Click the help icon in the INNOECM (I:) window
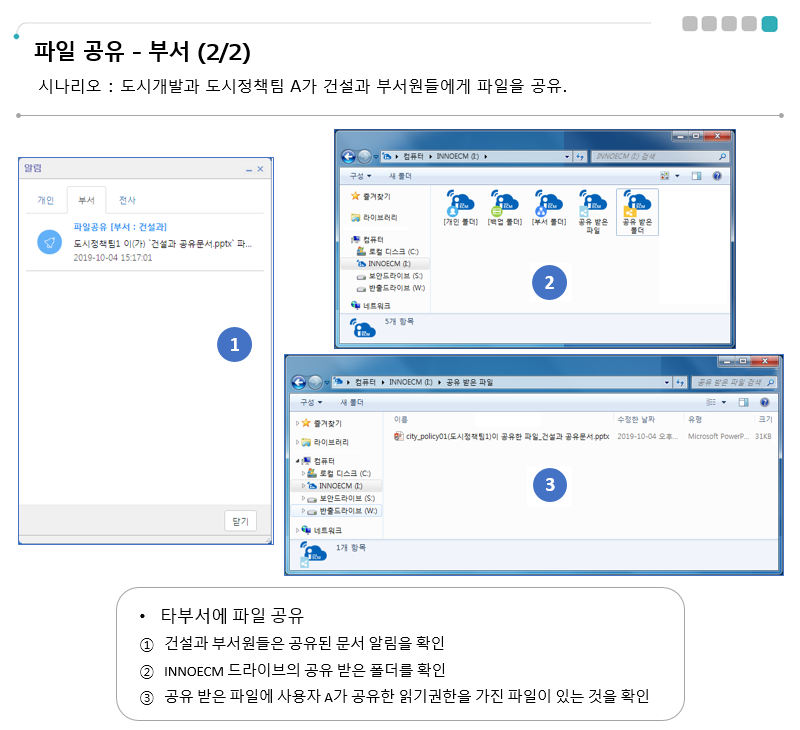Image resolution: width=800 pixels, height=730 pixels. (717, 176)
